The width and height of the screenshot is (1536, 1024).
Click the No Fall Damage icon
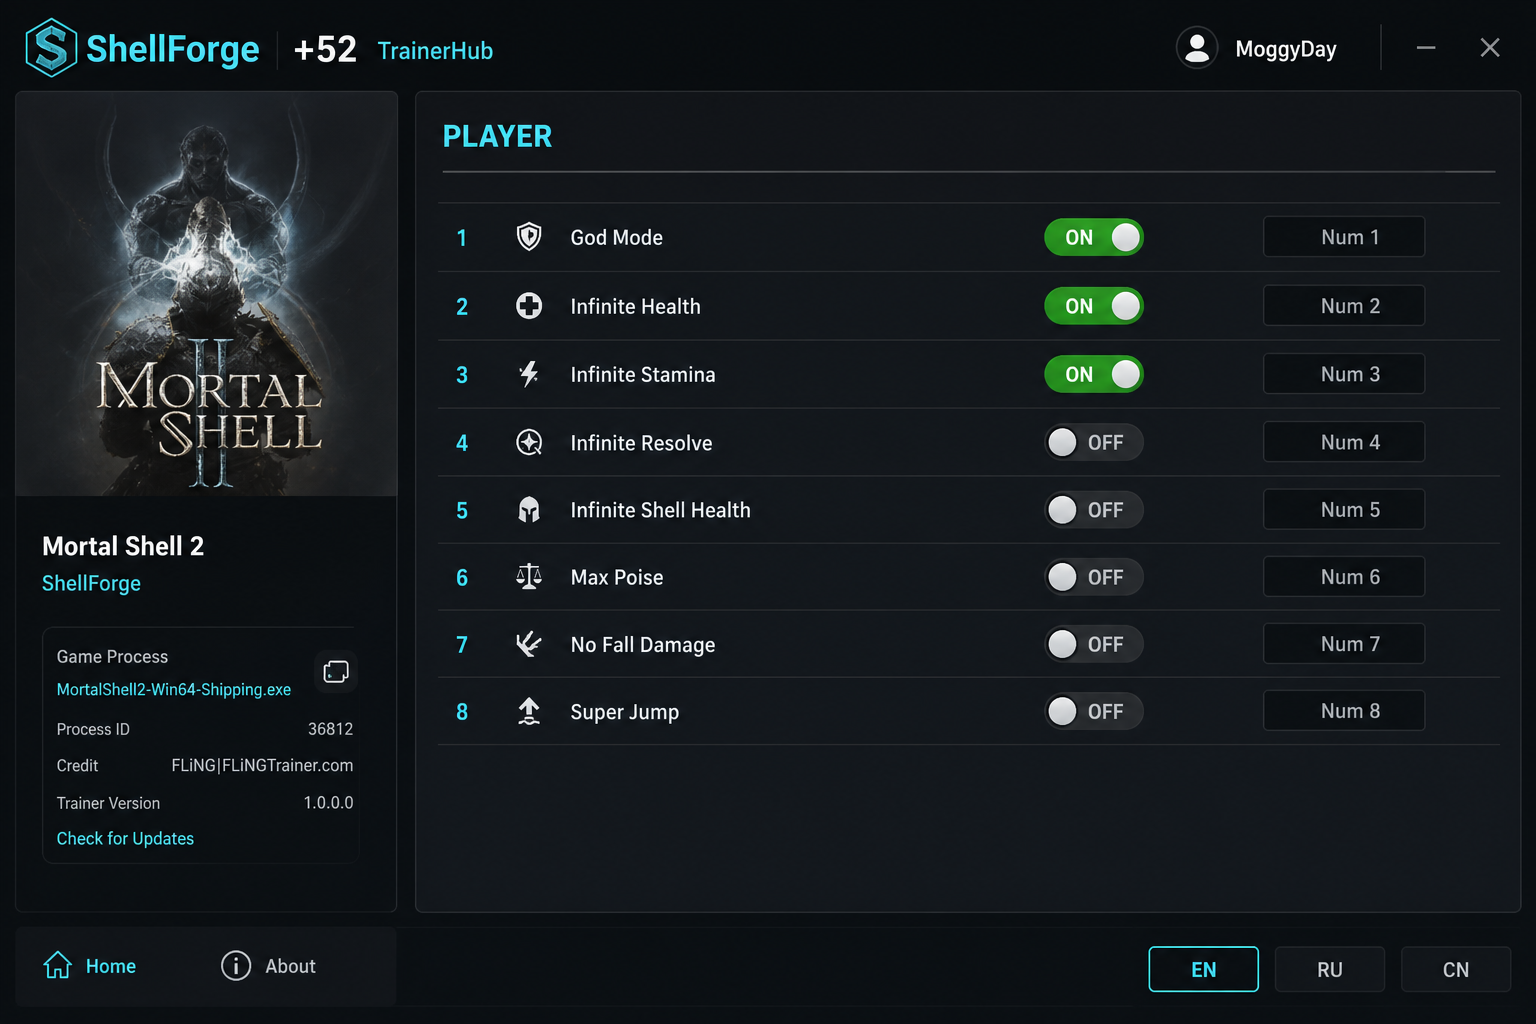point(529,644)
